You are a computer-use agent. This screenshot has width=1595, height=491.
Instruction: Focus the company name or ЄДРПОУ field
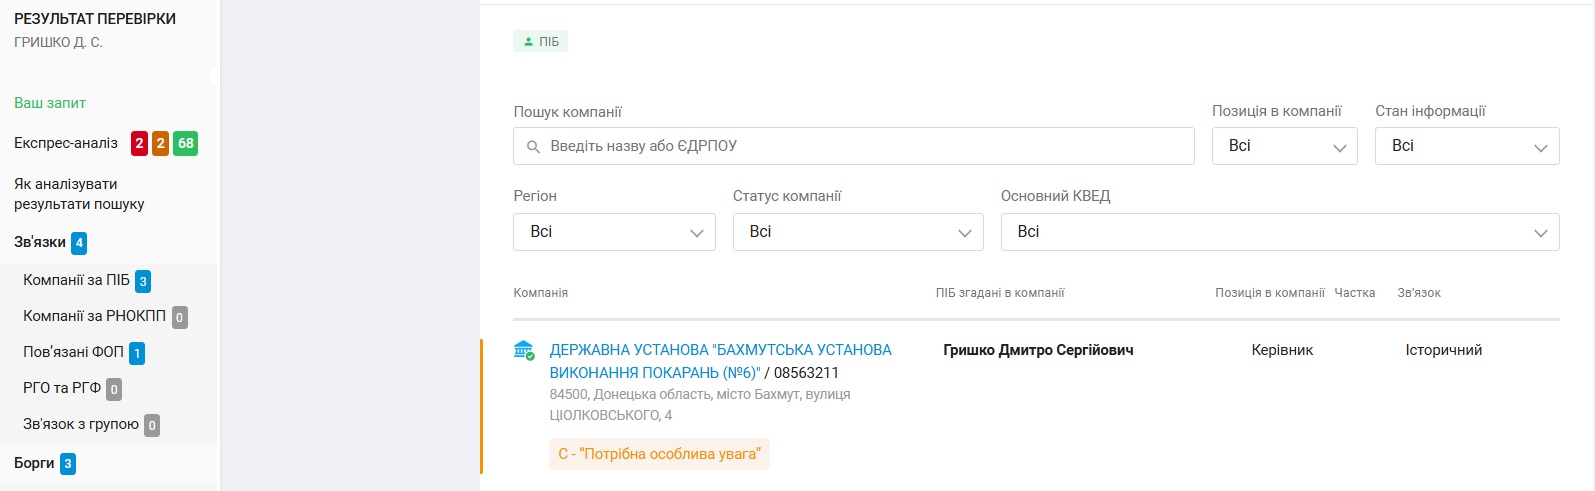click(x=854, y=146)
